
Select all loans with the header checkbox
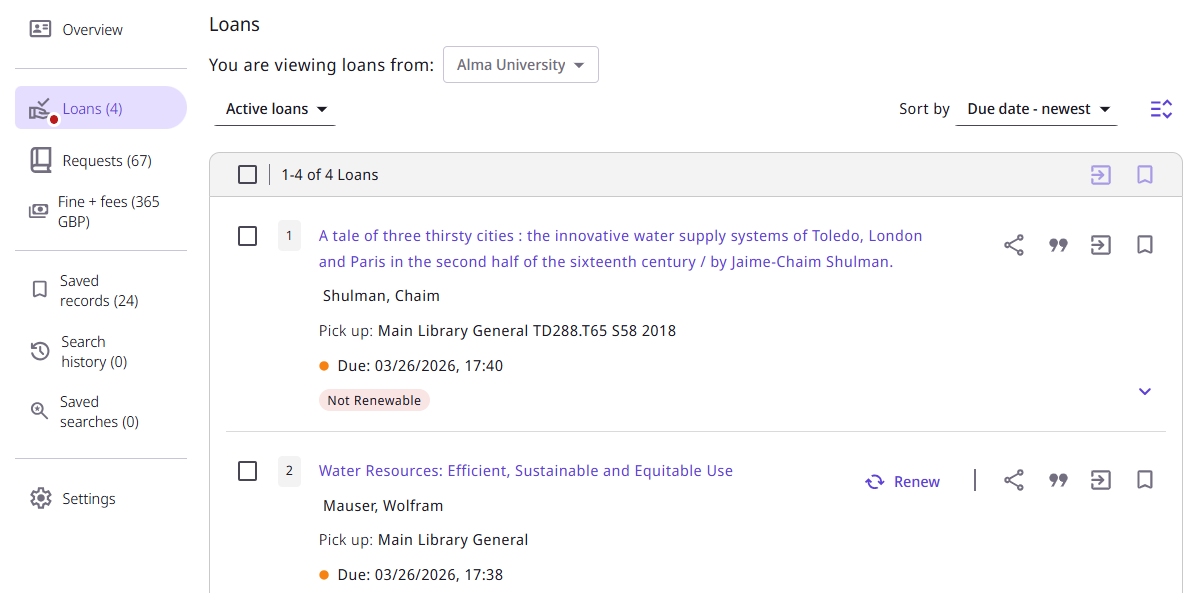[247, 174]
